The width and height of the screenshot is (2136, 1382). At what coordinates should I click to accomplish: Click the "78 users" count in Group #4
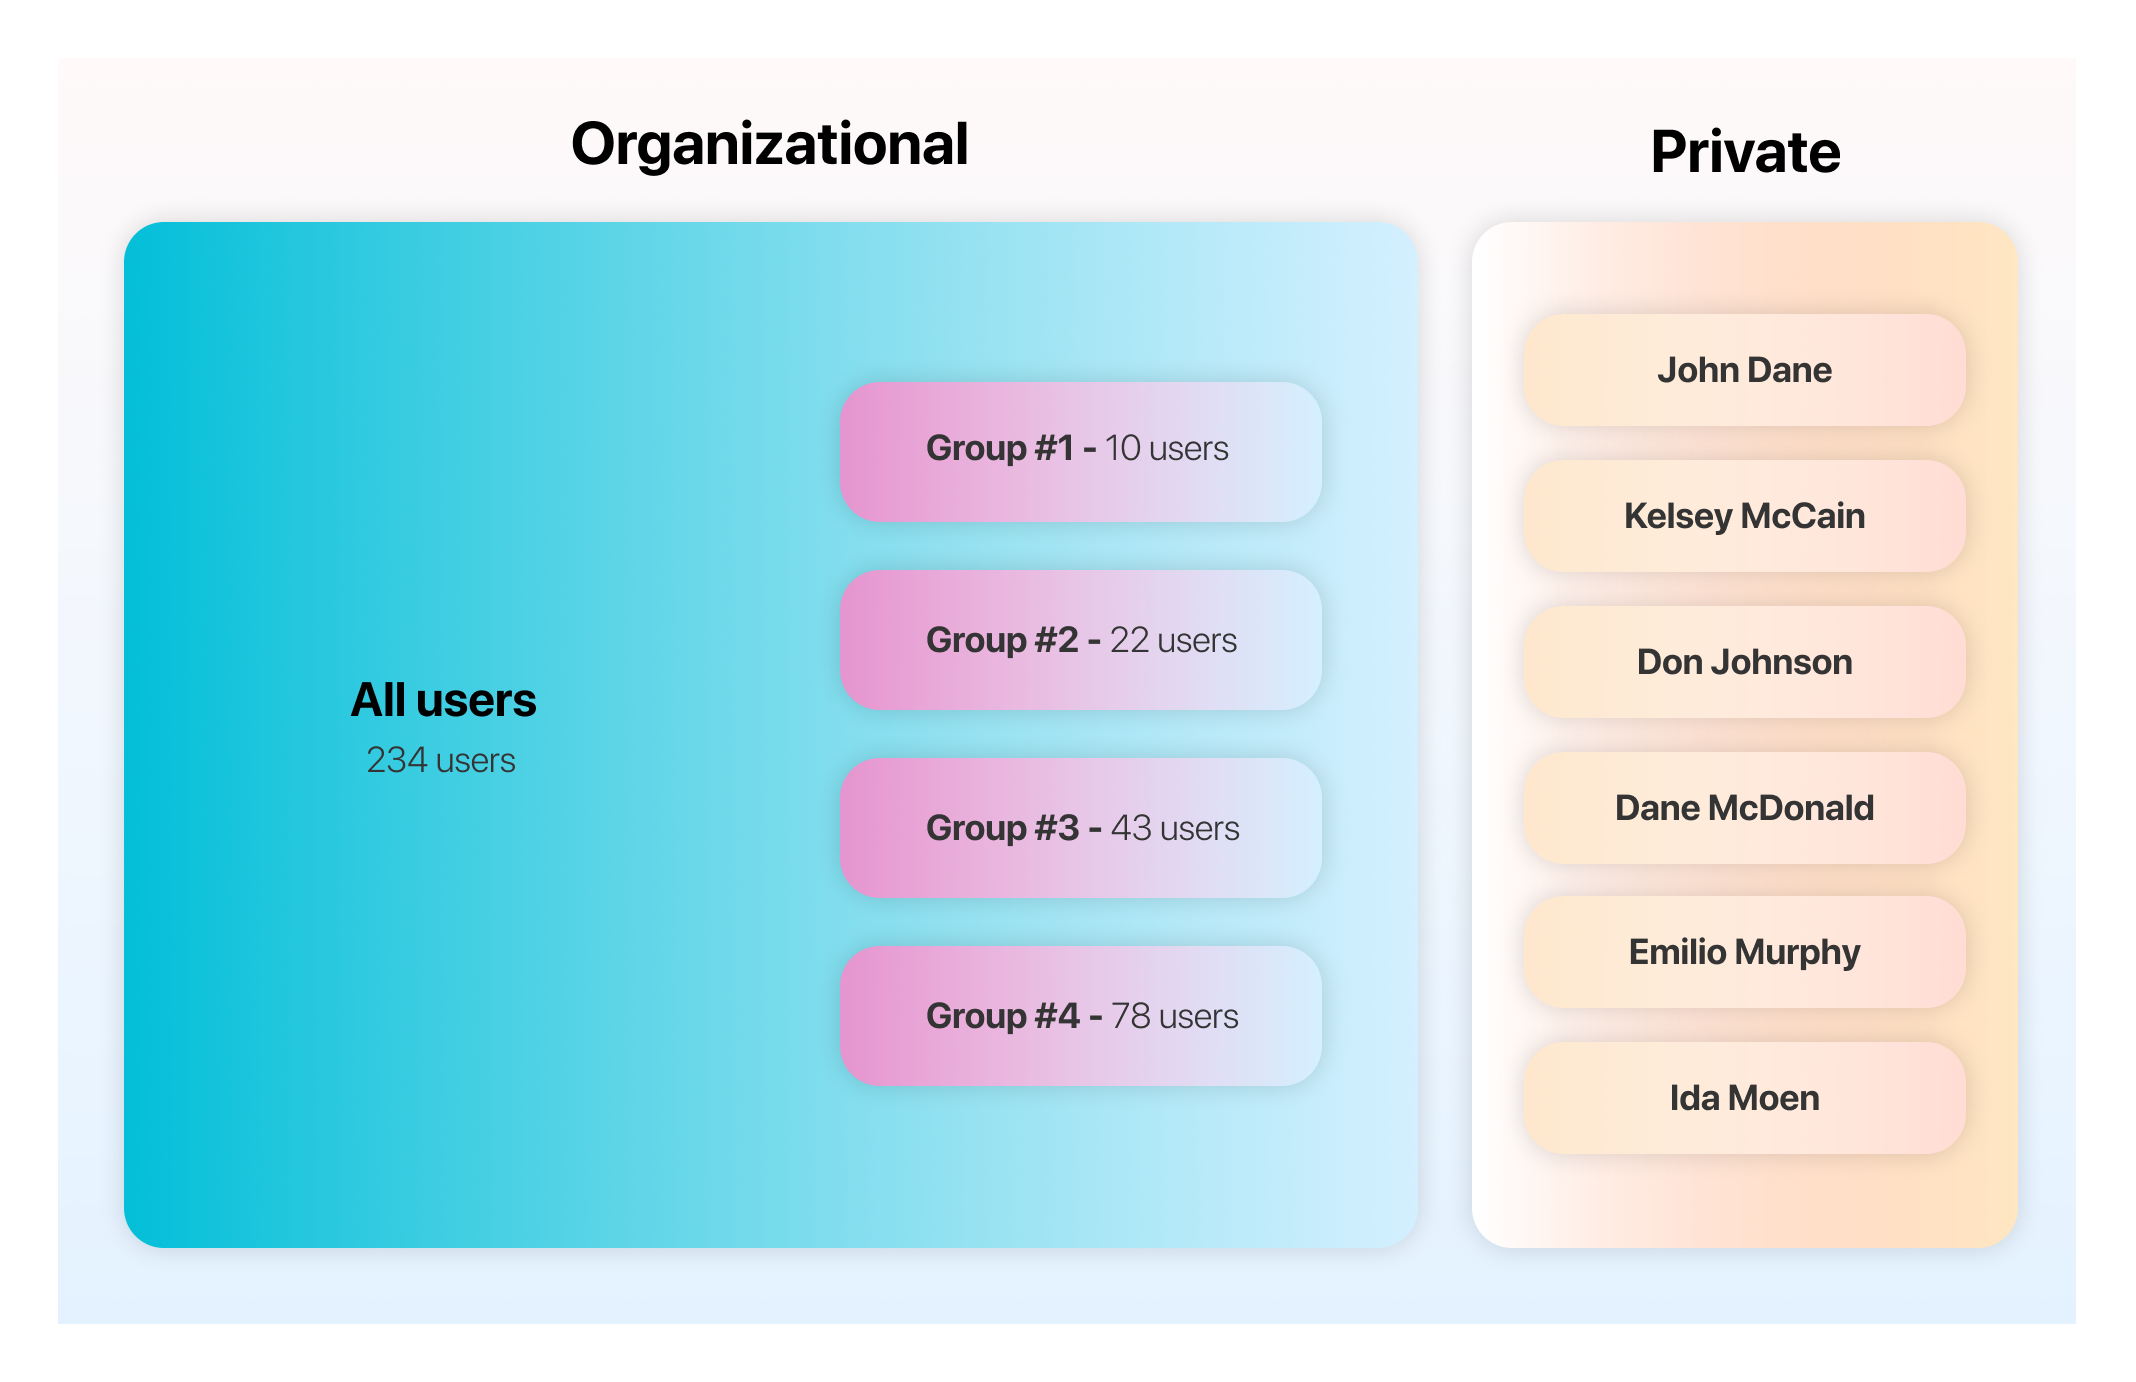pyautogui.click(x=1174, y=1017)
